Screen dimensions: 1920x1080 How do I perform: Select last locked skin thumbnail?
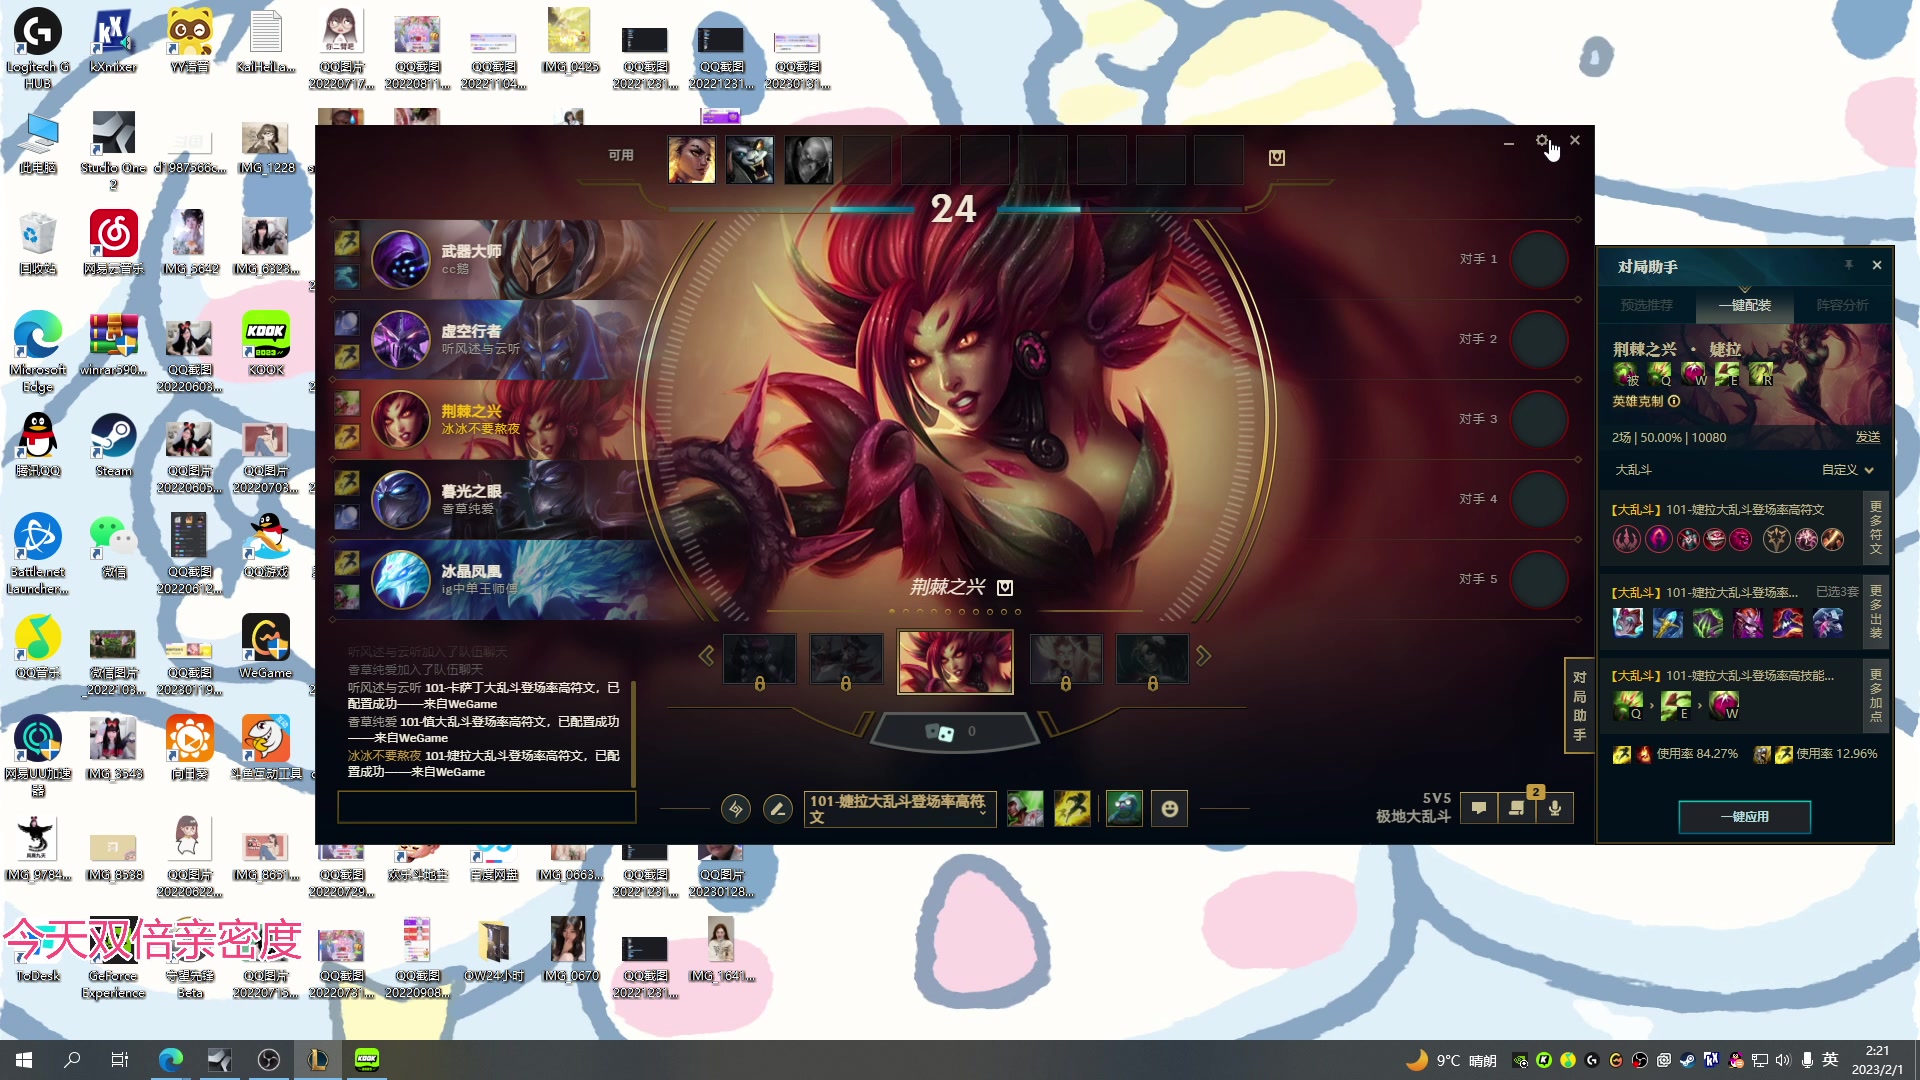pos(1152,659)
